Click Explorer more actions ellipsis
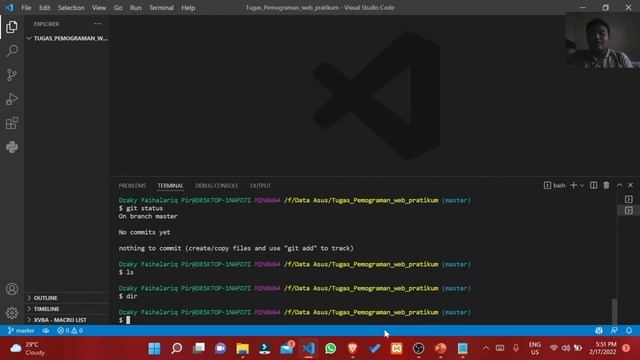The width and height of the screenshot is (640, 360). (x=97, y=24)
